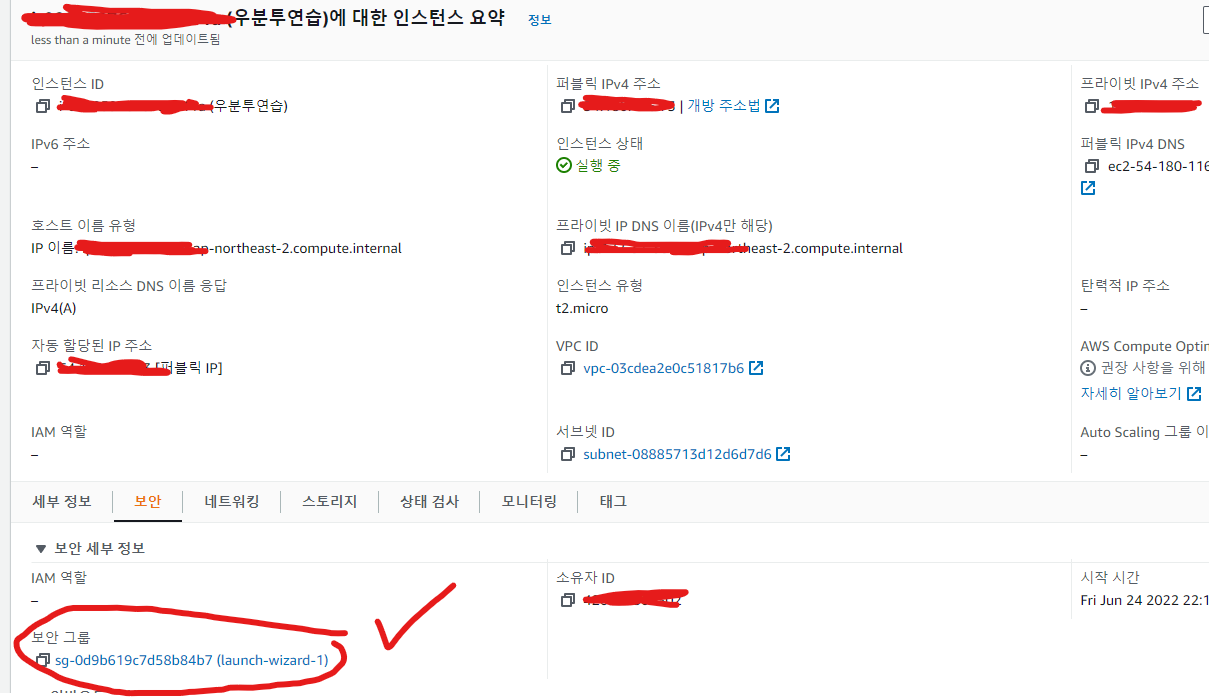The height and width of the screenshot is (697, 1209).
Task: Click the 호스트 이름 유형 label
Action: pyautogui.click(x=84, y=225)
